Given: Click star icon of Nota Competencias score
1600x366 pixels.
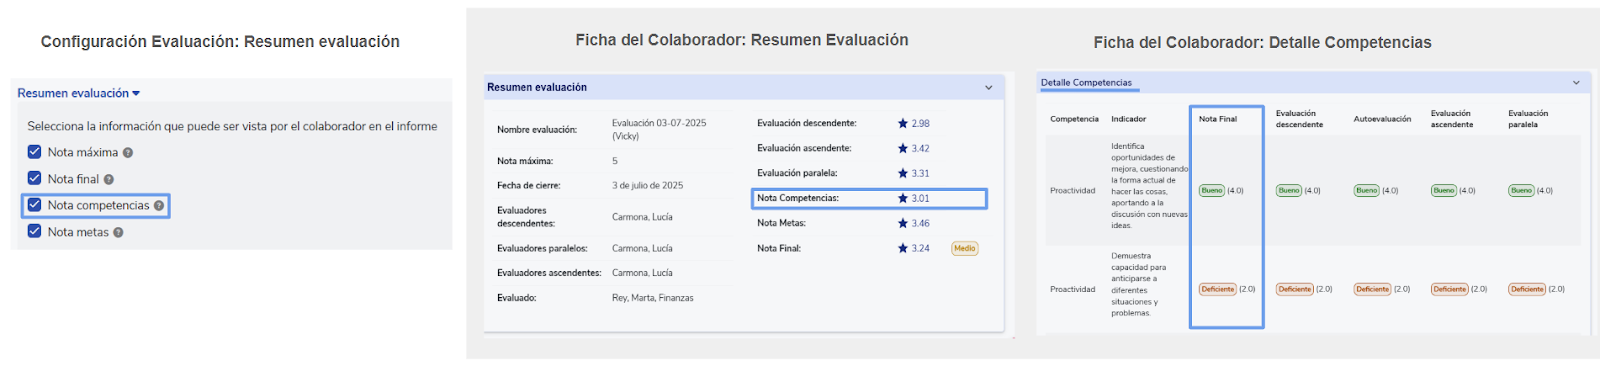Looking at the screenshot, I should 903,199.
